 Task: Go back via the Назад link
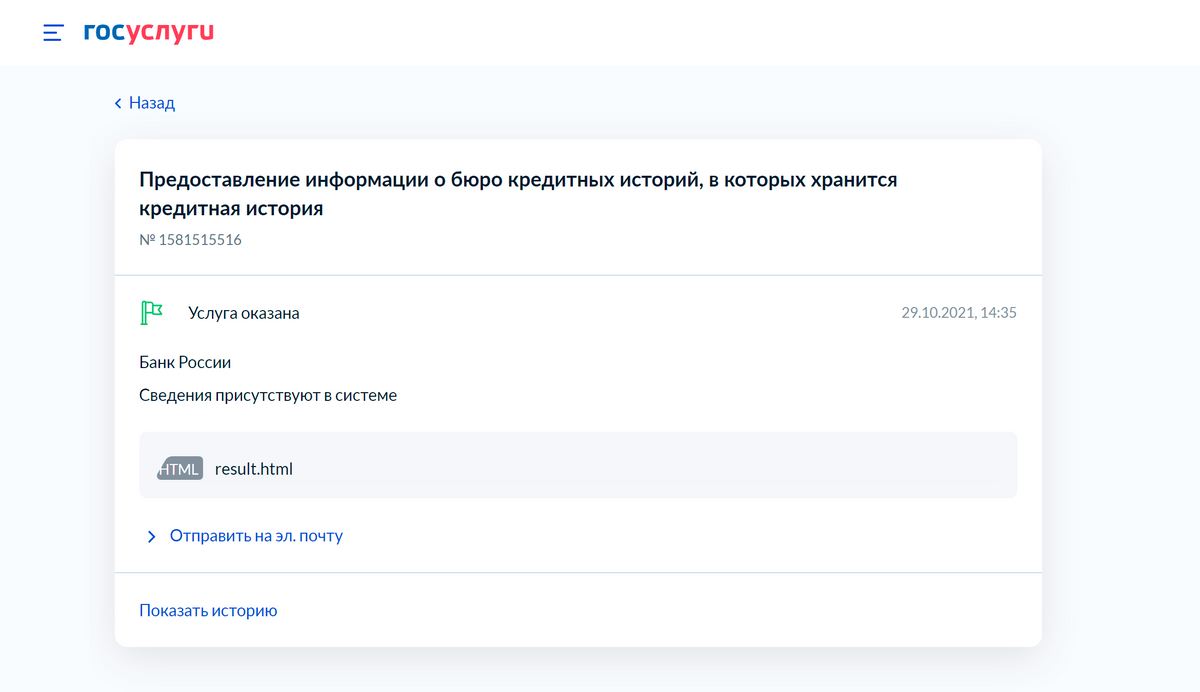(152, 103)
